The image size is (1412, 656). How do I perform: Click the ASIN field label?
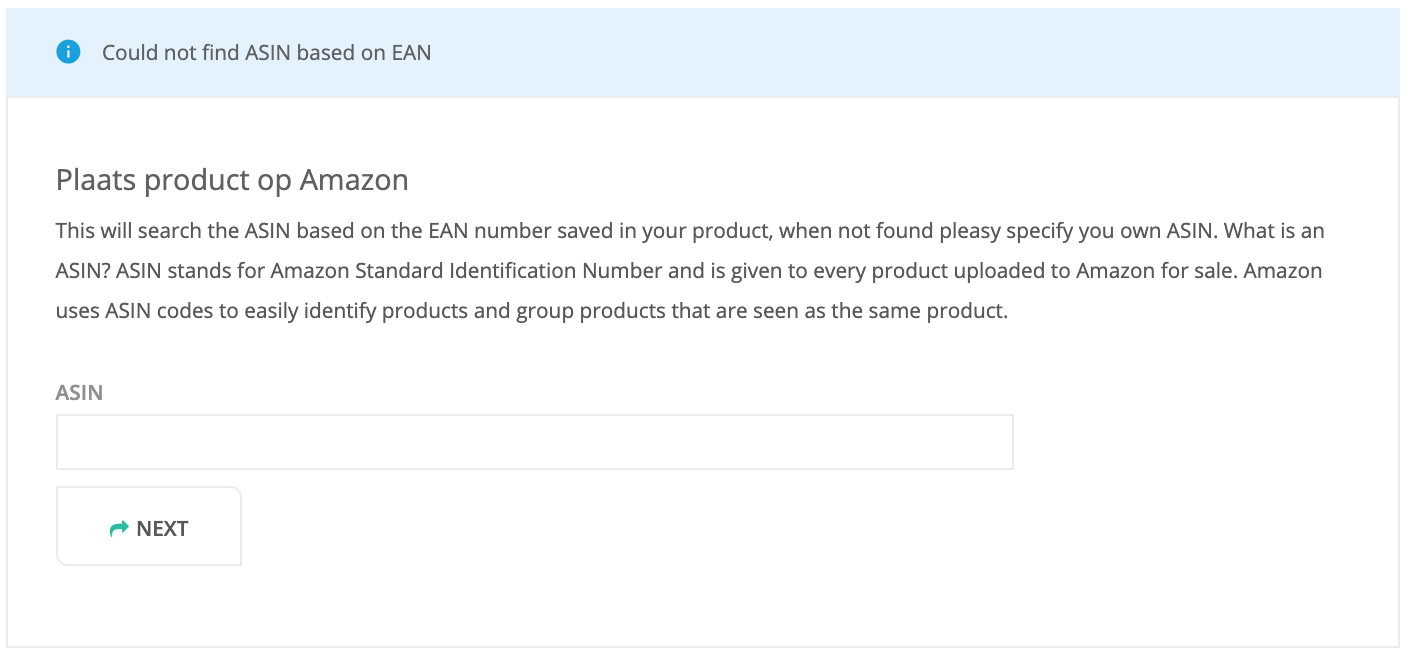[x=79, y=393]
